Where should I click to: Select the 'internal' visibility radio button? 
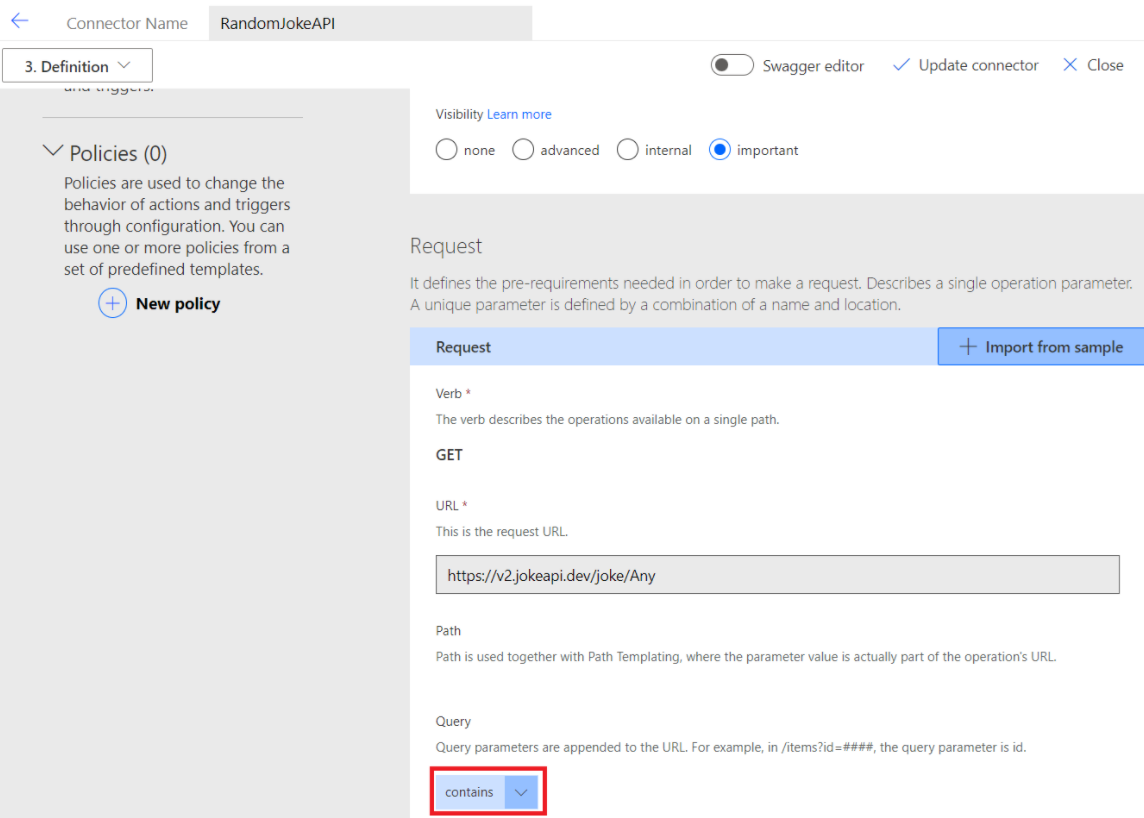[x=628, y=150]
